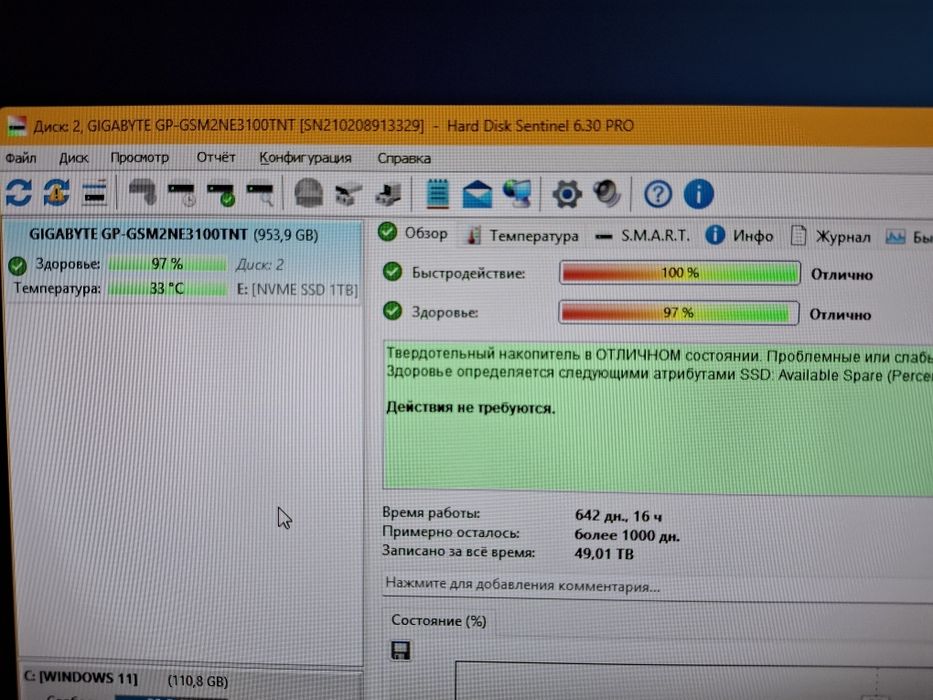Open the Справка menu
933x700 pixels.
[x=404, y=159]
